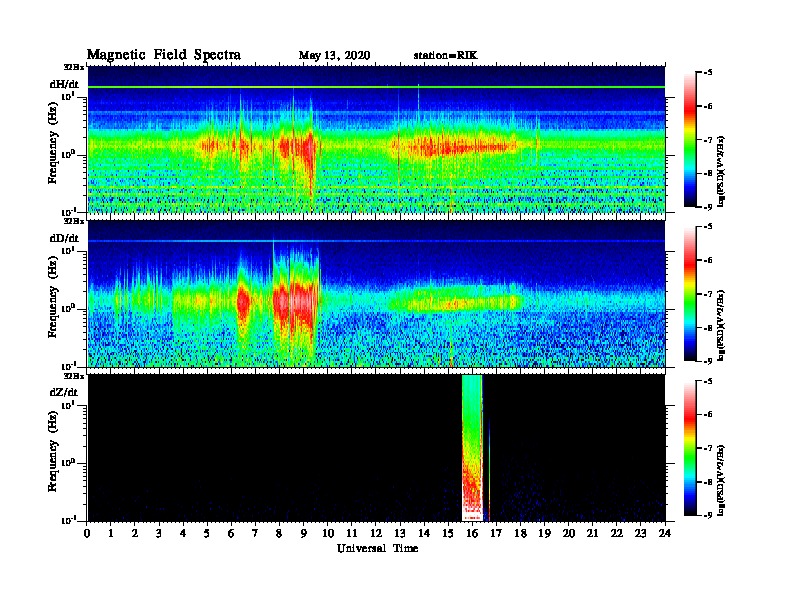This screenshot has width=792, height=612.
Task: Click hour 2 on Universal Time axis
Action: click(x=135, y=533)
